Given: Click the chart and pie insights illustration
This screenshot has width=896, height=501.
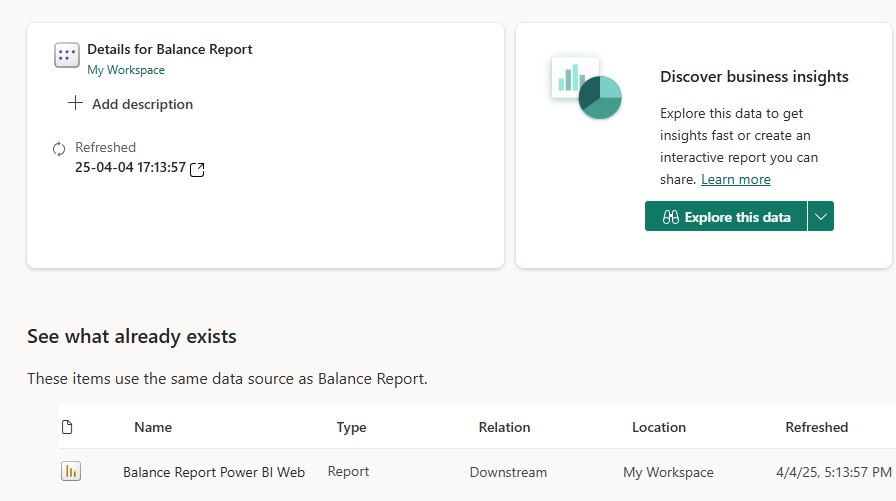Looking at the screenshot, I should pyautogui.click(x=586, y=87).
